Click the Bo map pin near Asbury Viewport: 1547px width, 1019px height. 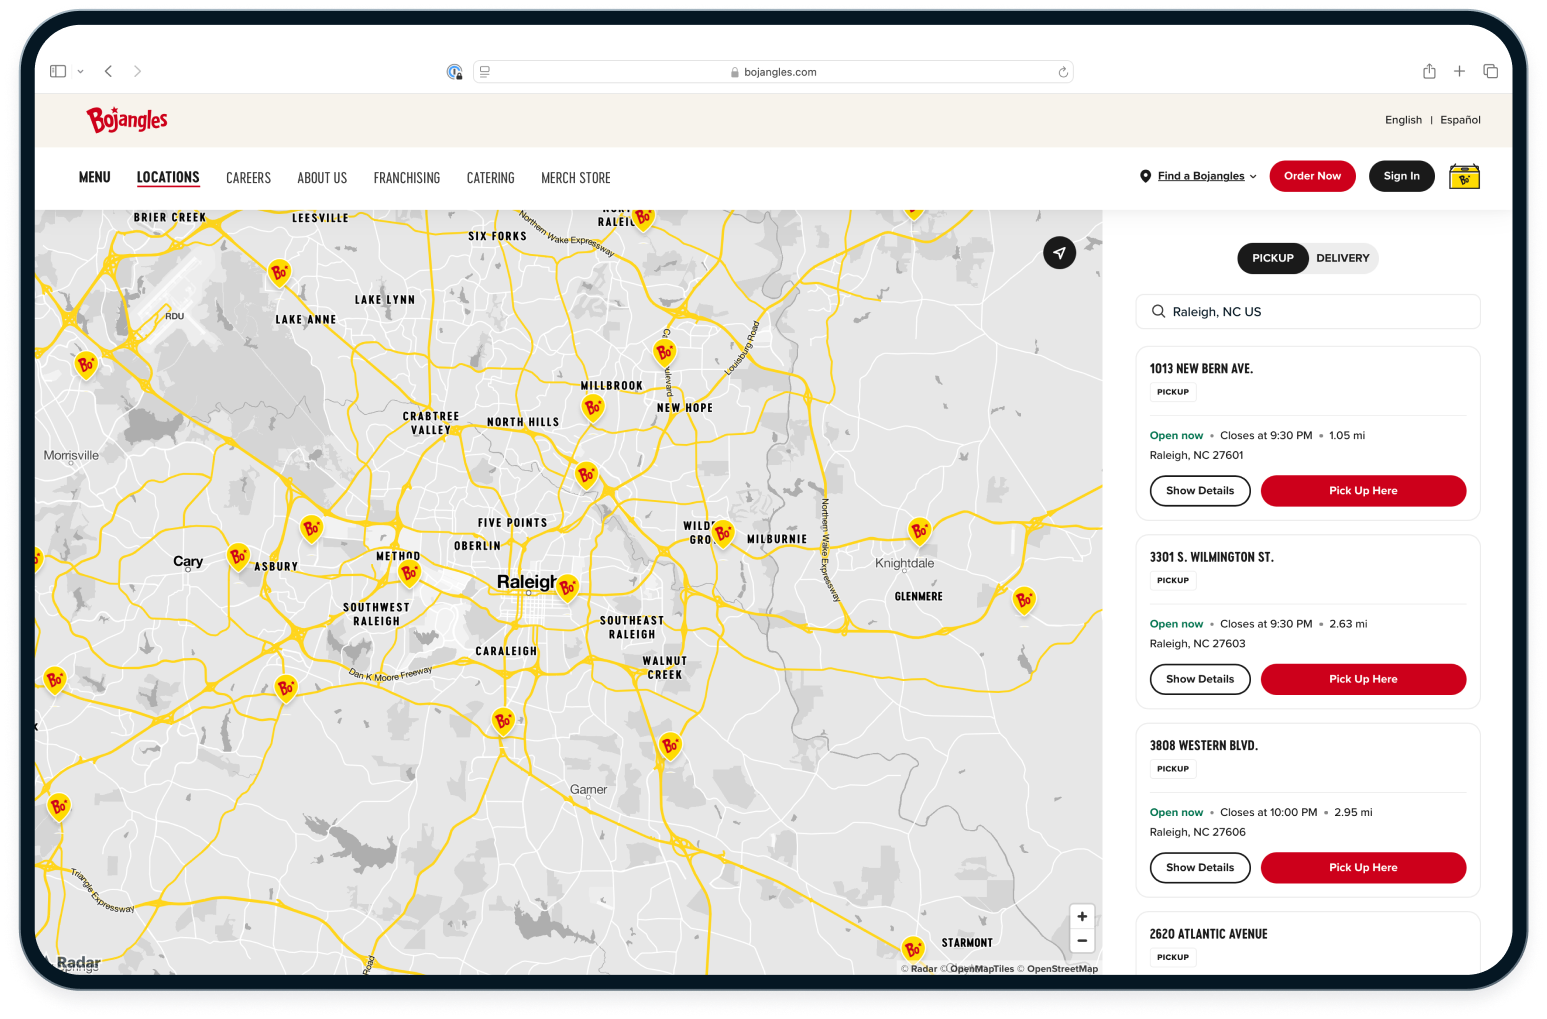pyautogui.click(x=238, y=557)
